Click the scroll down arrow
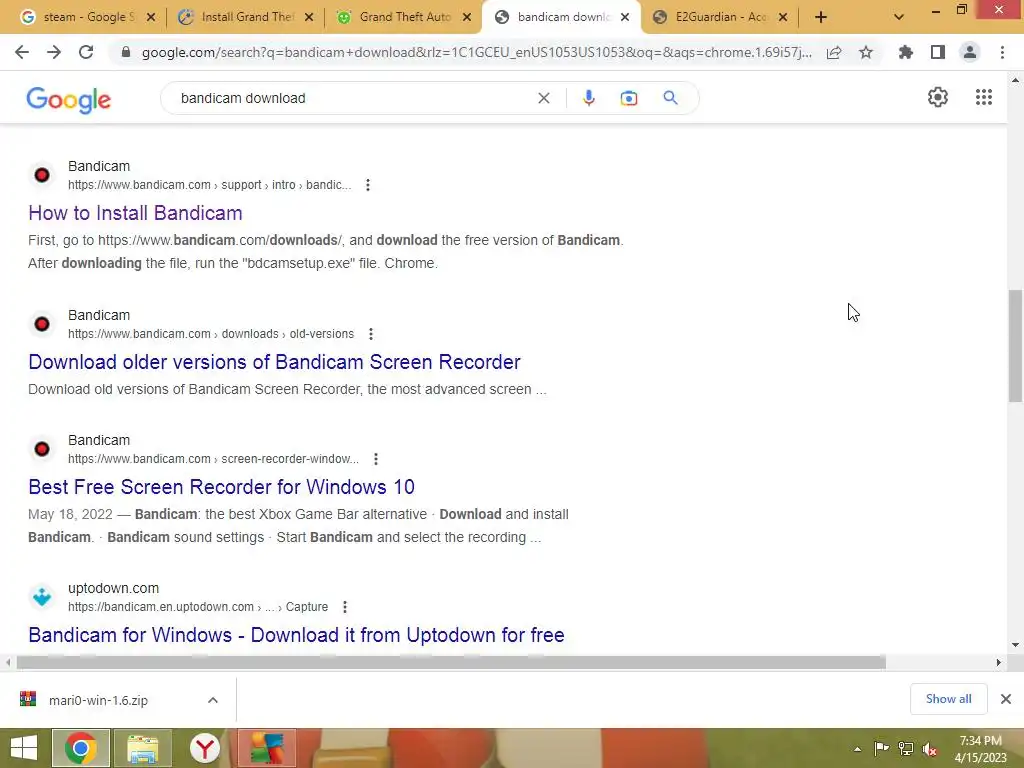Image resolution: width=1024 pixels, height=768 pixels. pos(1015,645)
